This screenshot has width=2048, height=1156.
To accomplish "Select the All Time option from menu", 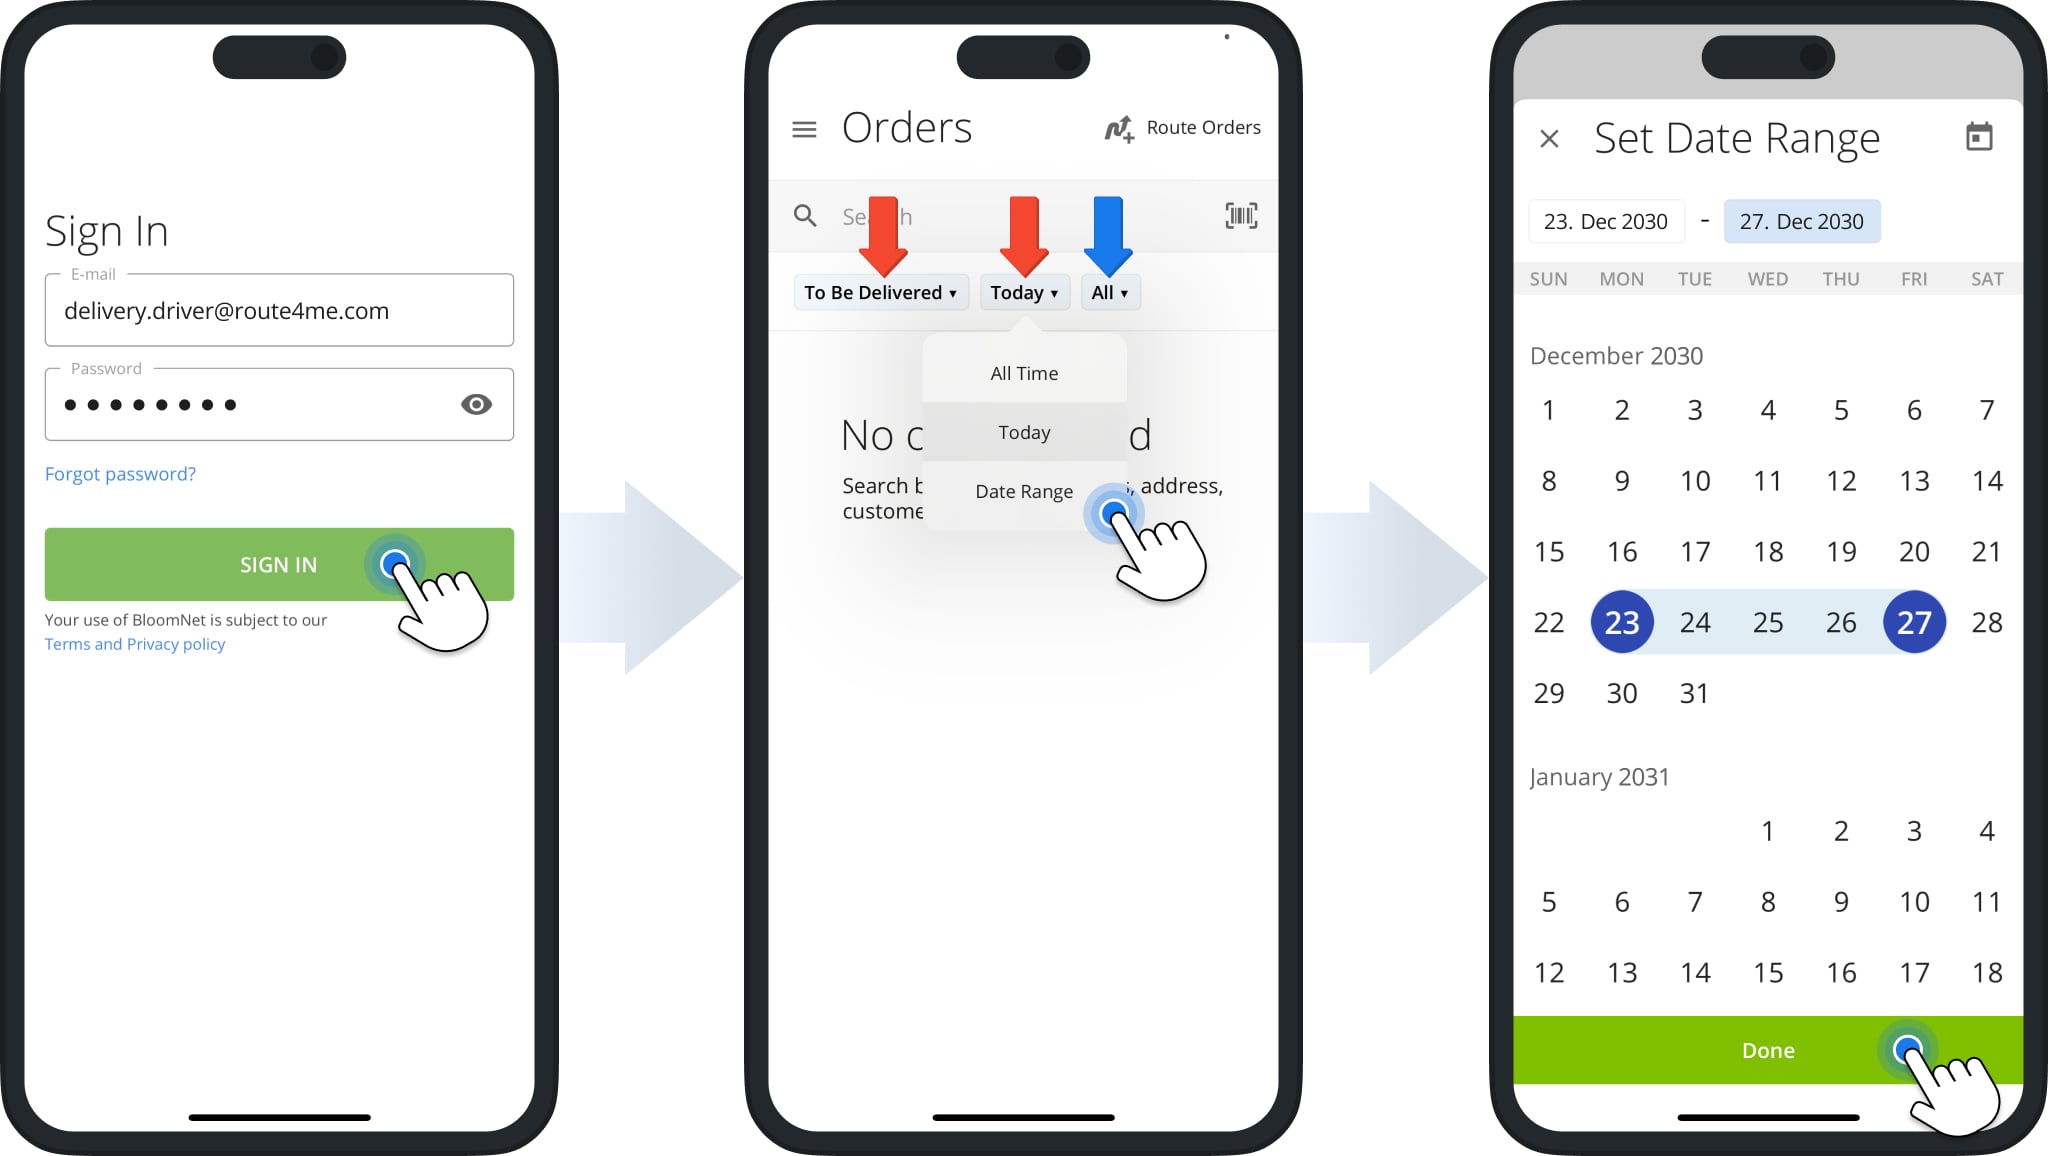I will point(1024,373).
